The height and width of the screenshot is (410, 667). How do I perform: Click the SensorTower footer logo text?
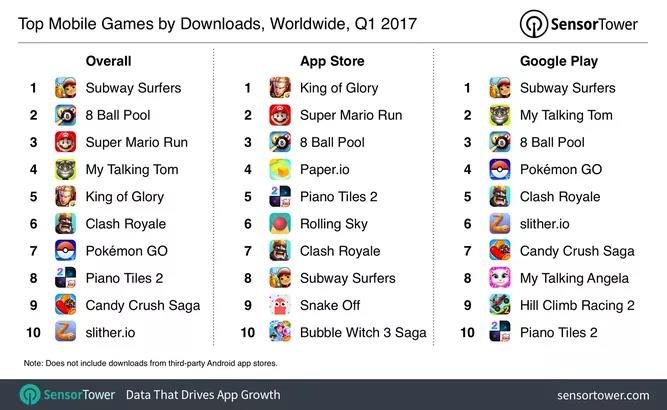point(79,395)
